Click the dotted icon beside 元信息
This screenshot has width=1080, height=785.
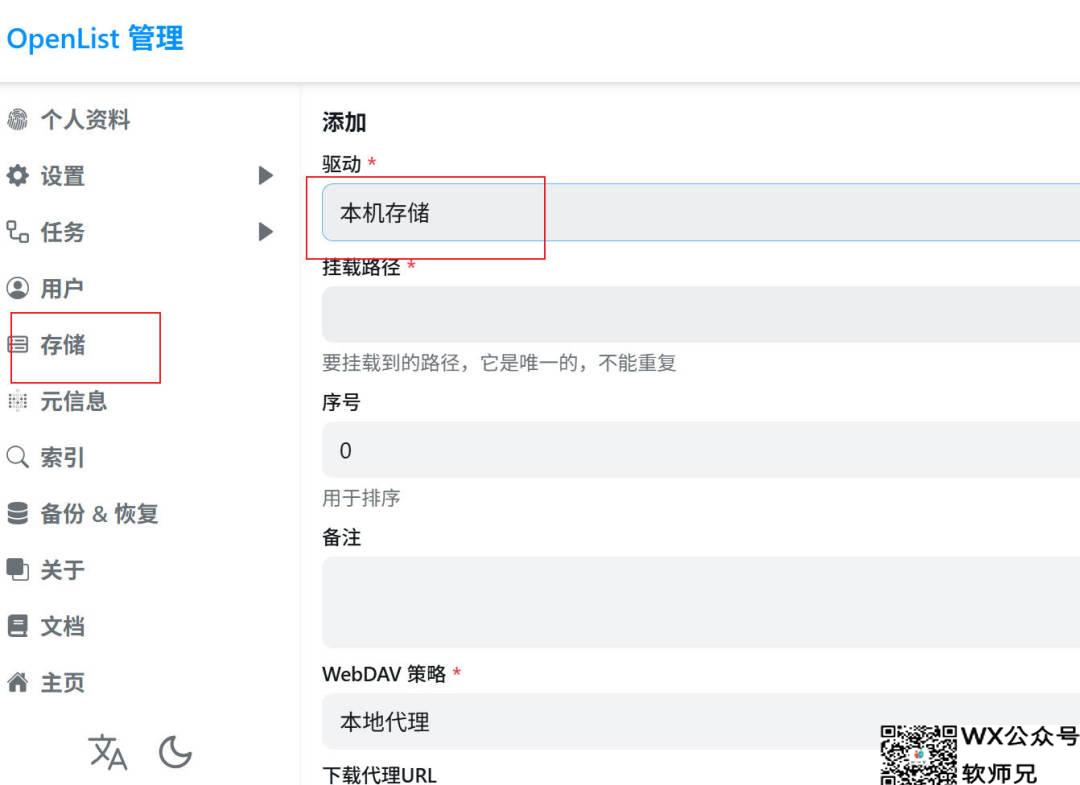(17, 401)
